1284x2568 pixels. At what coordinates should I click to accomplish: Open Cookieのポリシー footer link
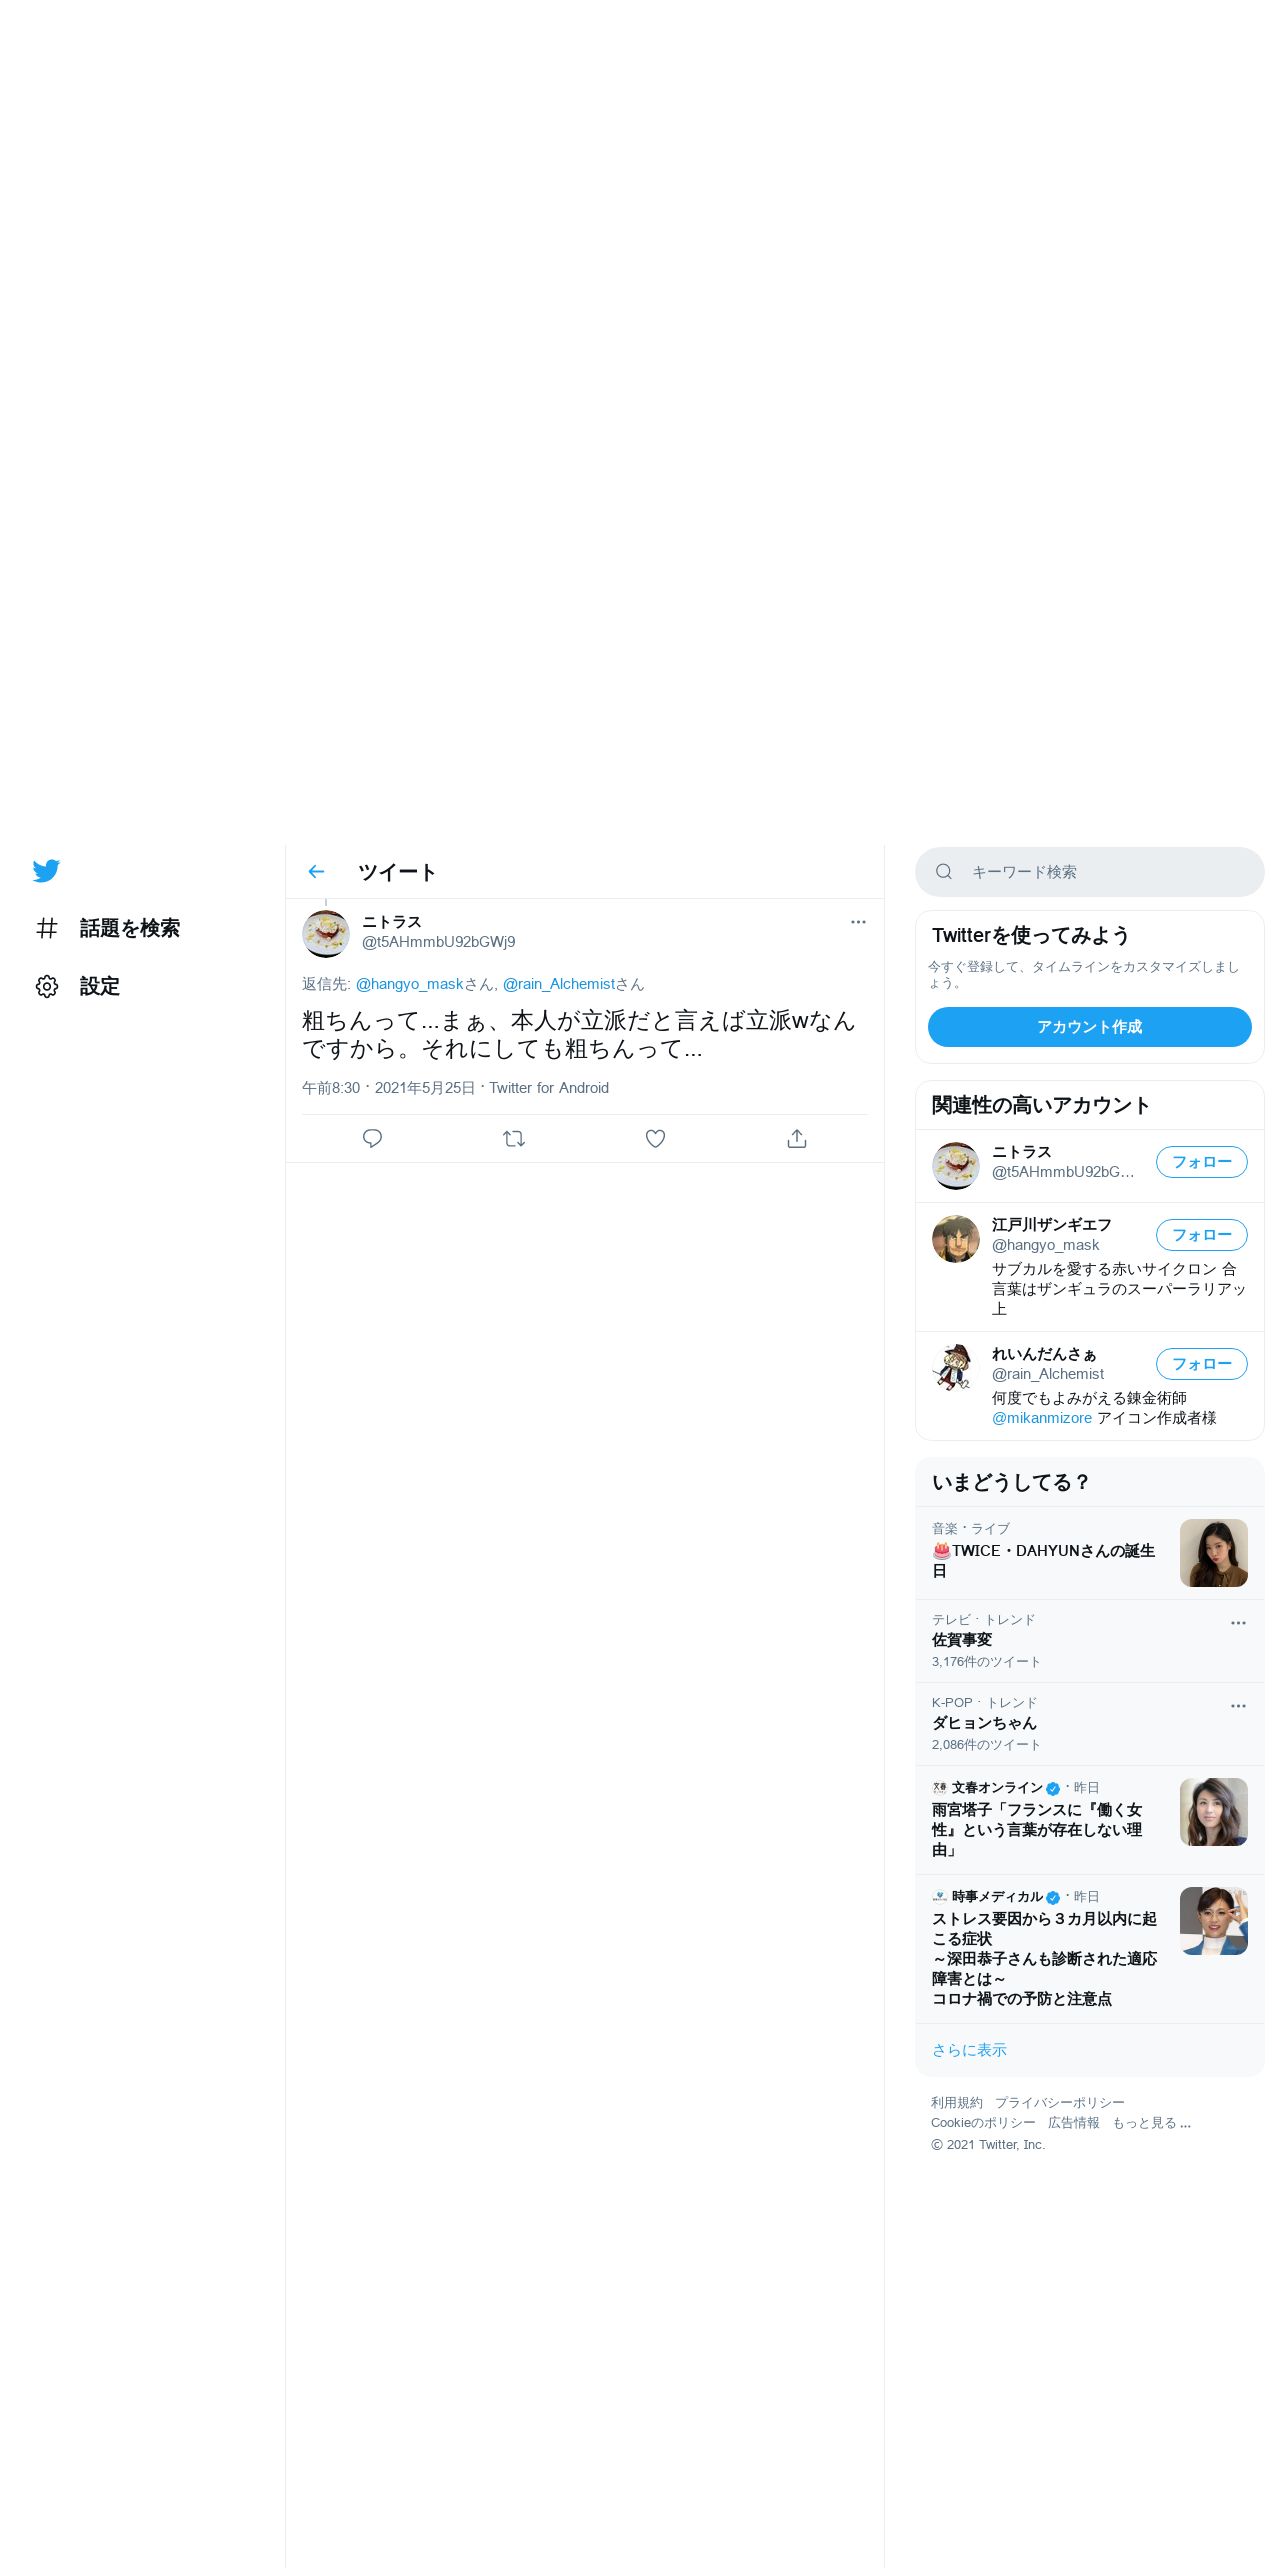pos(983,2123)
